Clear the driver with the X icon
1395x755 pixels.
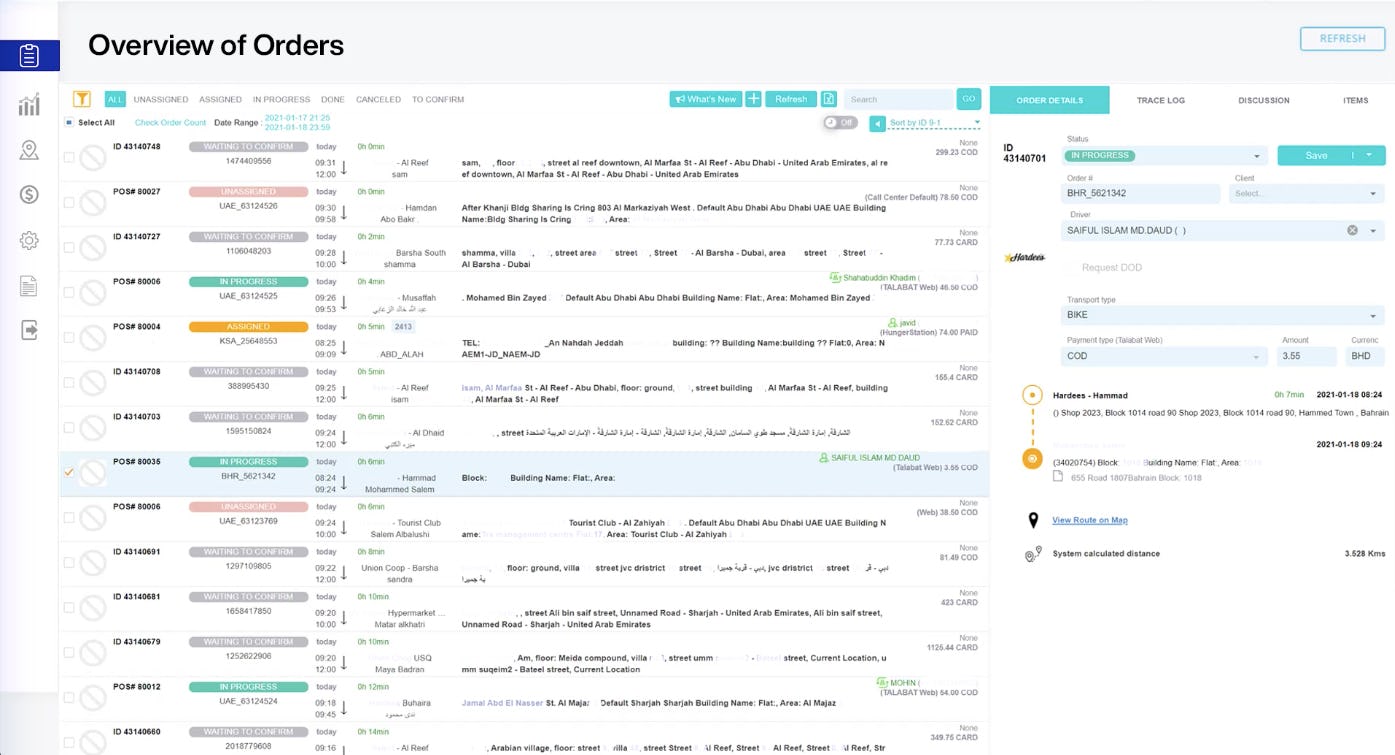1352,230
